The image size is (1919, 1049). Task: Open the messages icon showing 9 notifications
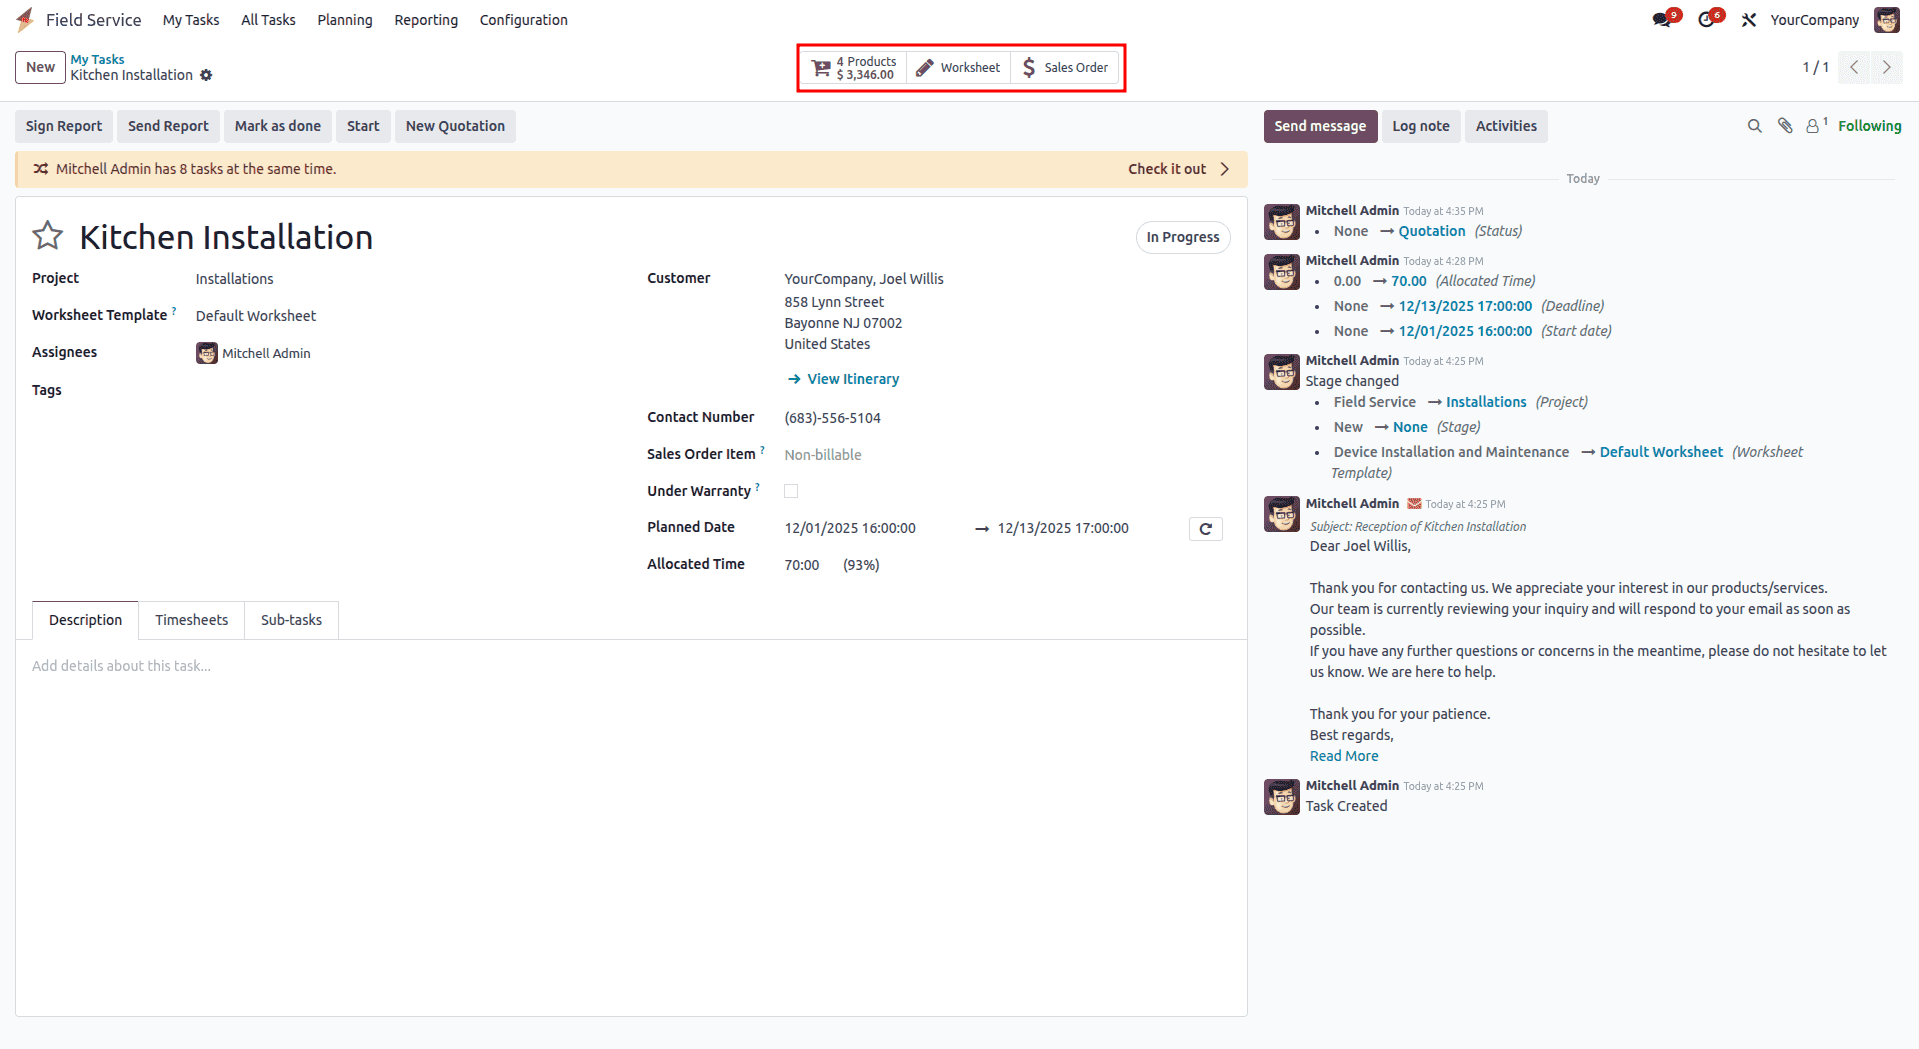(1662, 19)
